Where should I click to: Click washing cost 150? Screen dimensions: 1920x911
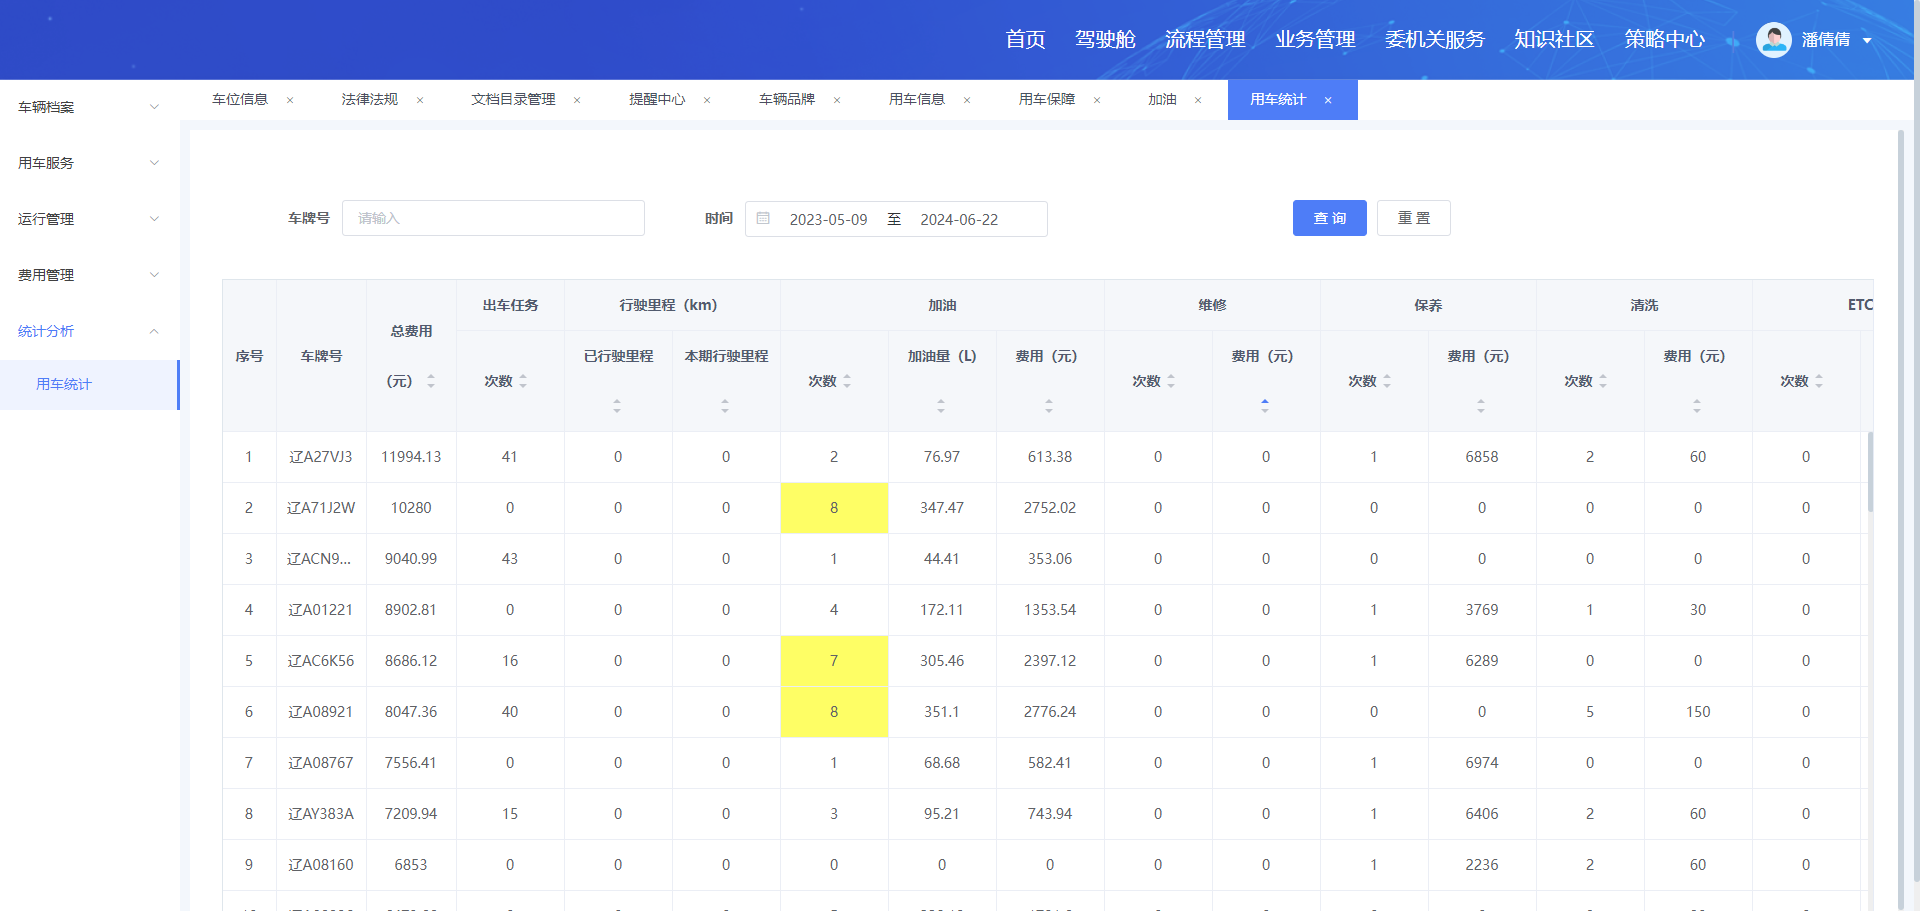coord(1698,712)
